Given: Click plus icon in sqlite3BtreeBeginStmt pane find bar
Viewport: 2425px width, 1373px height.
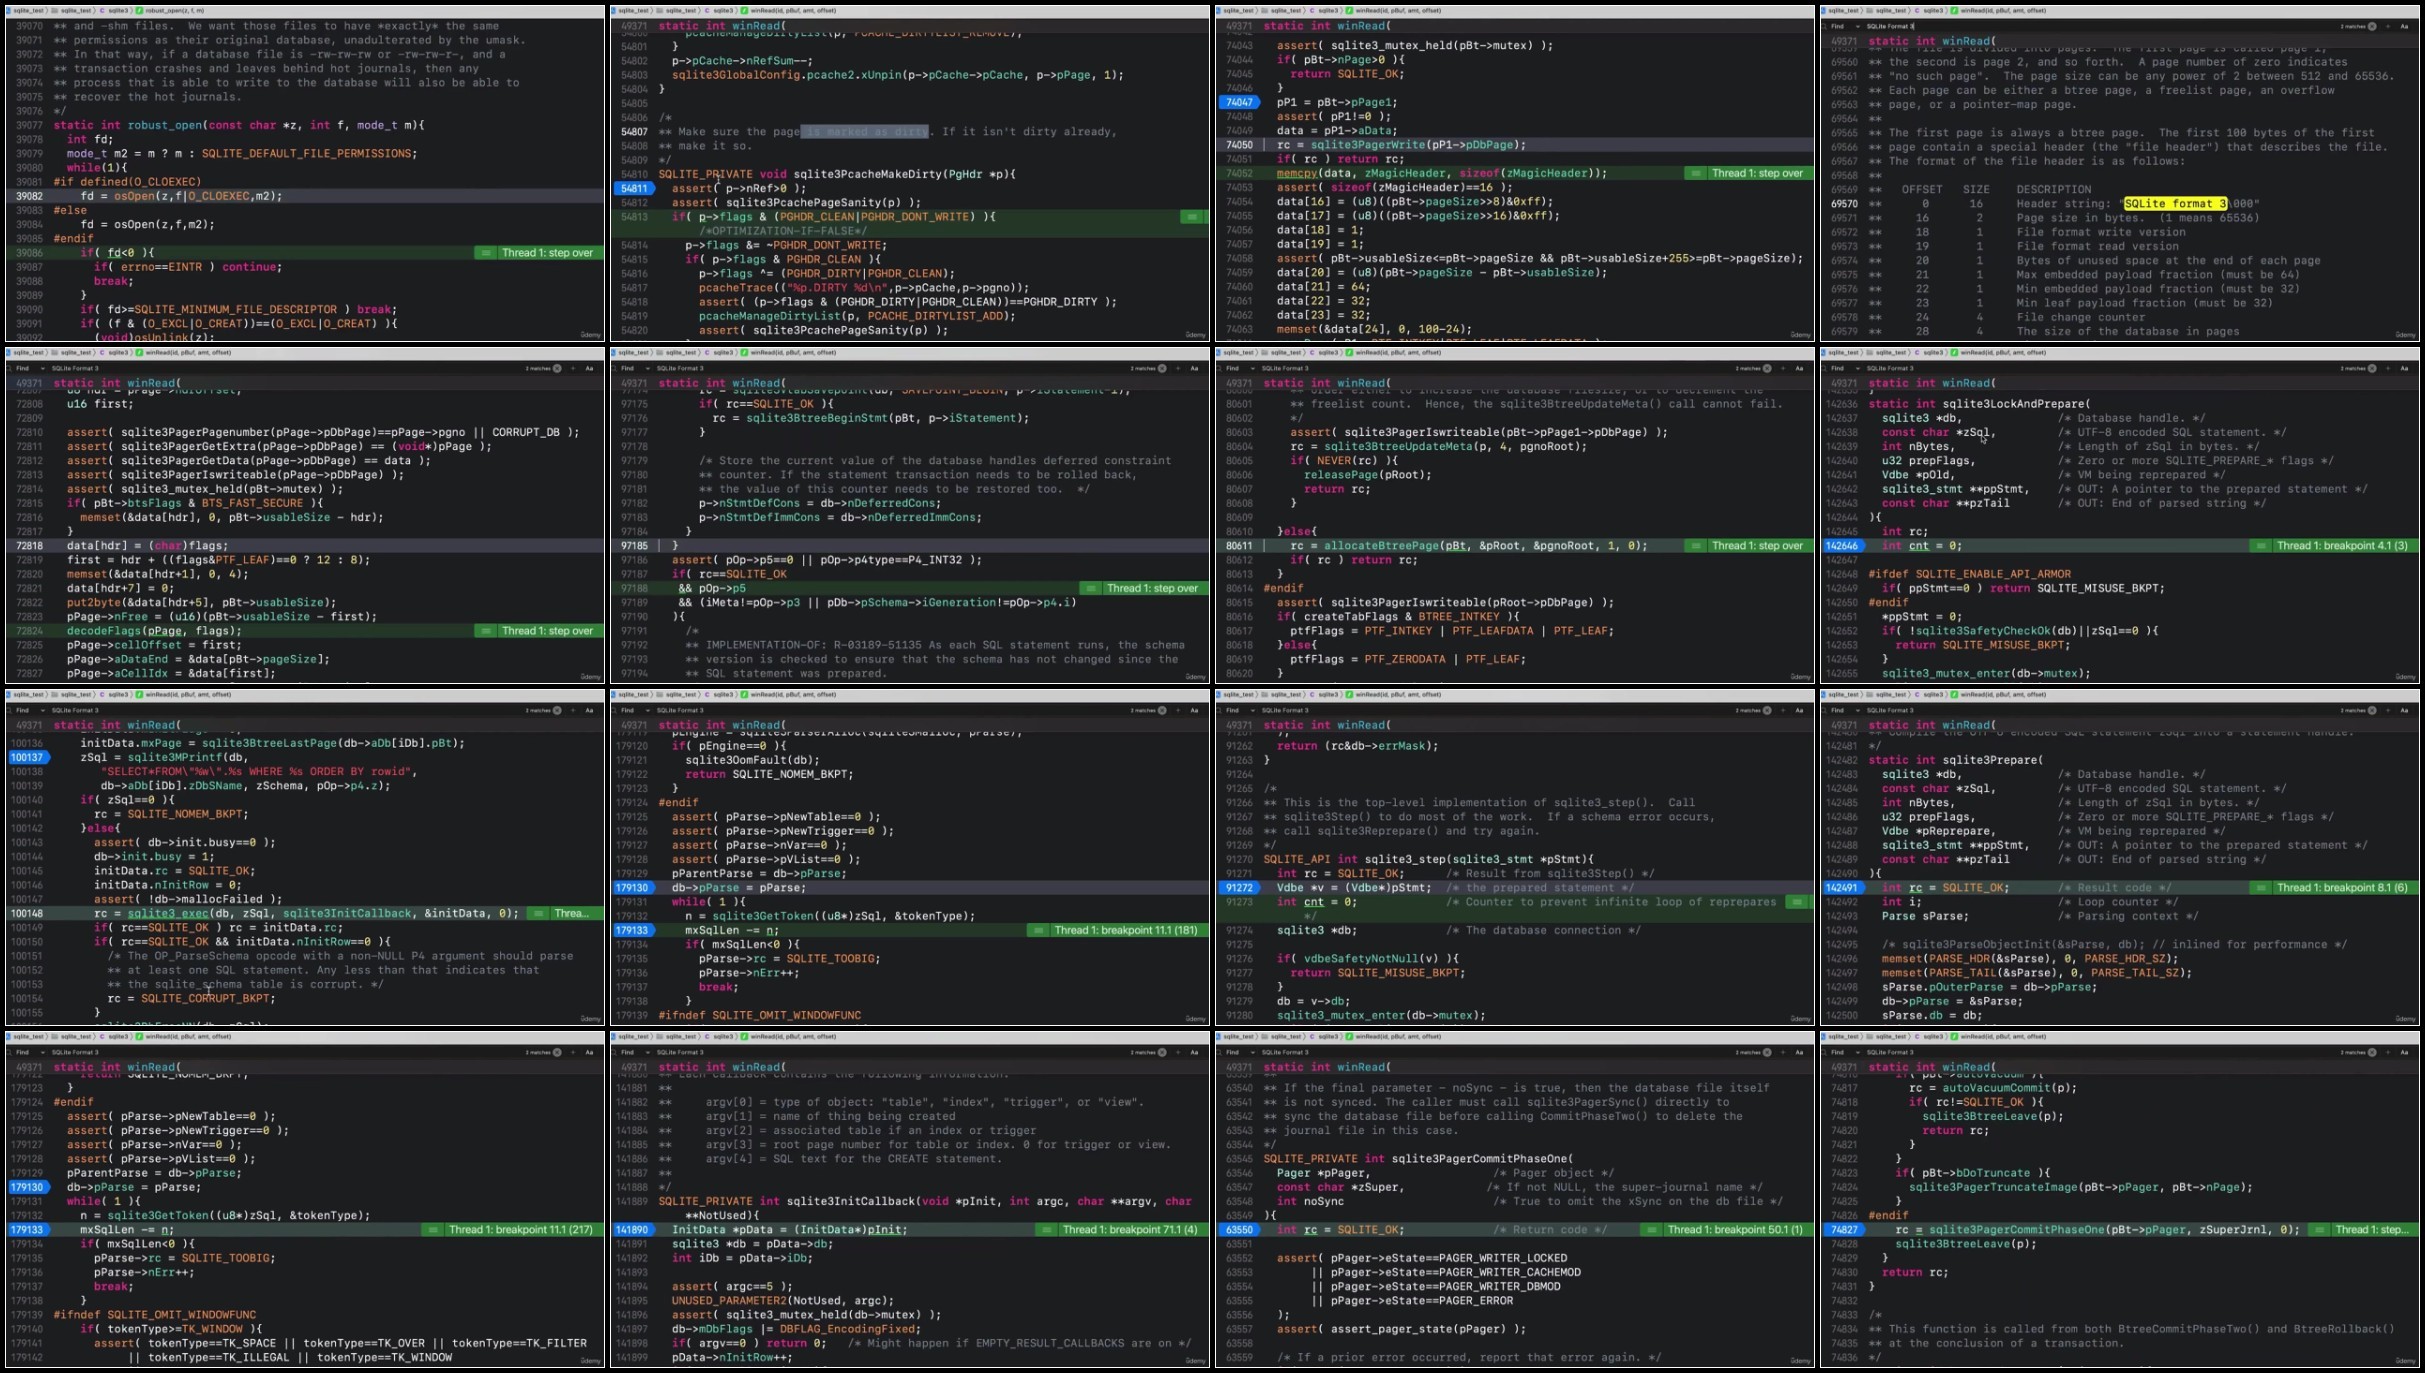Looking at the screenshot, I should (1177, 368).
